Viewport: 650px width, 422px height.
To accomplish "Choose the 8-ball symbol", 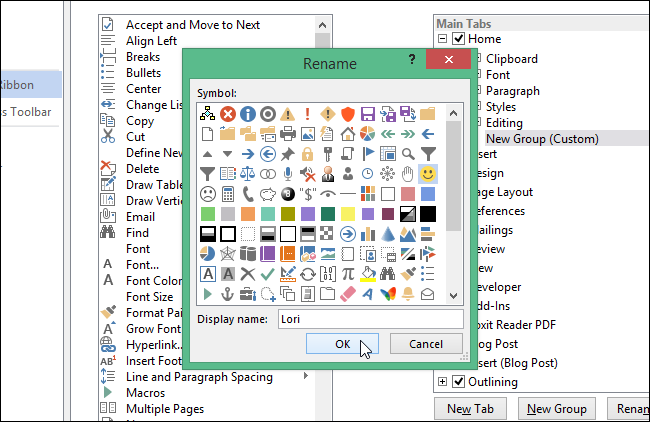I will (288, 194).
